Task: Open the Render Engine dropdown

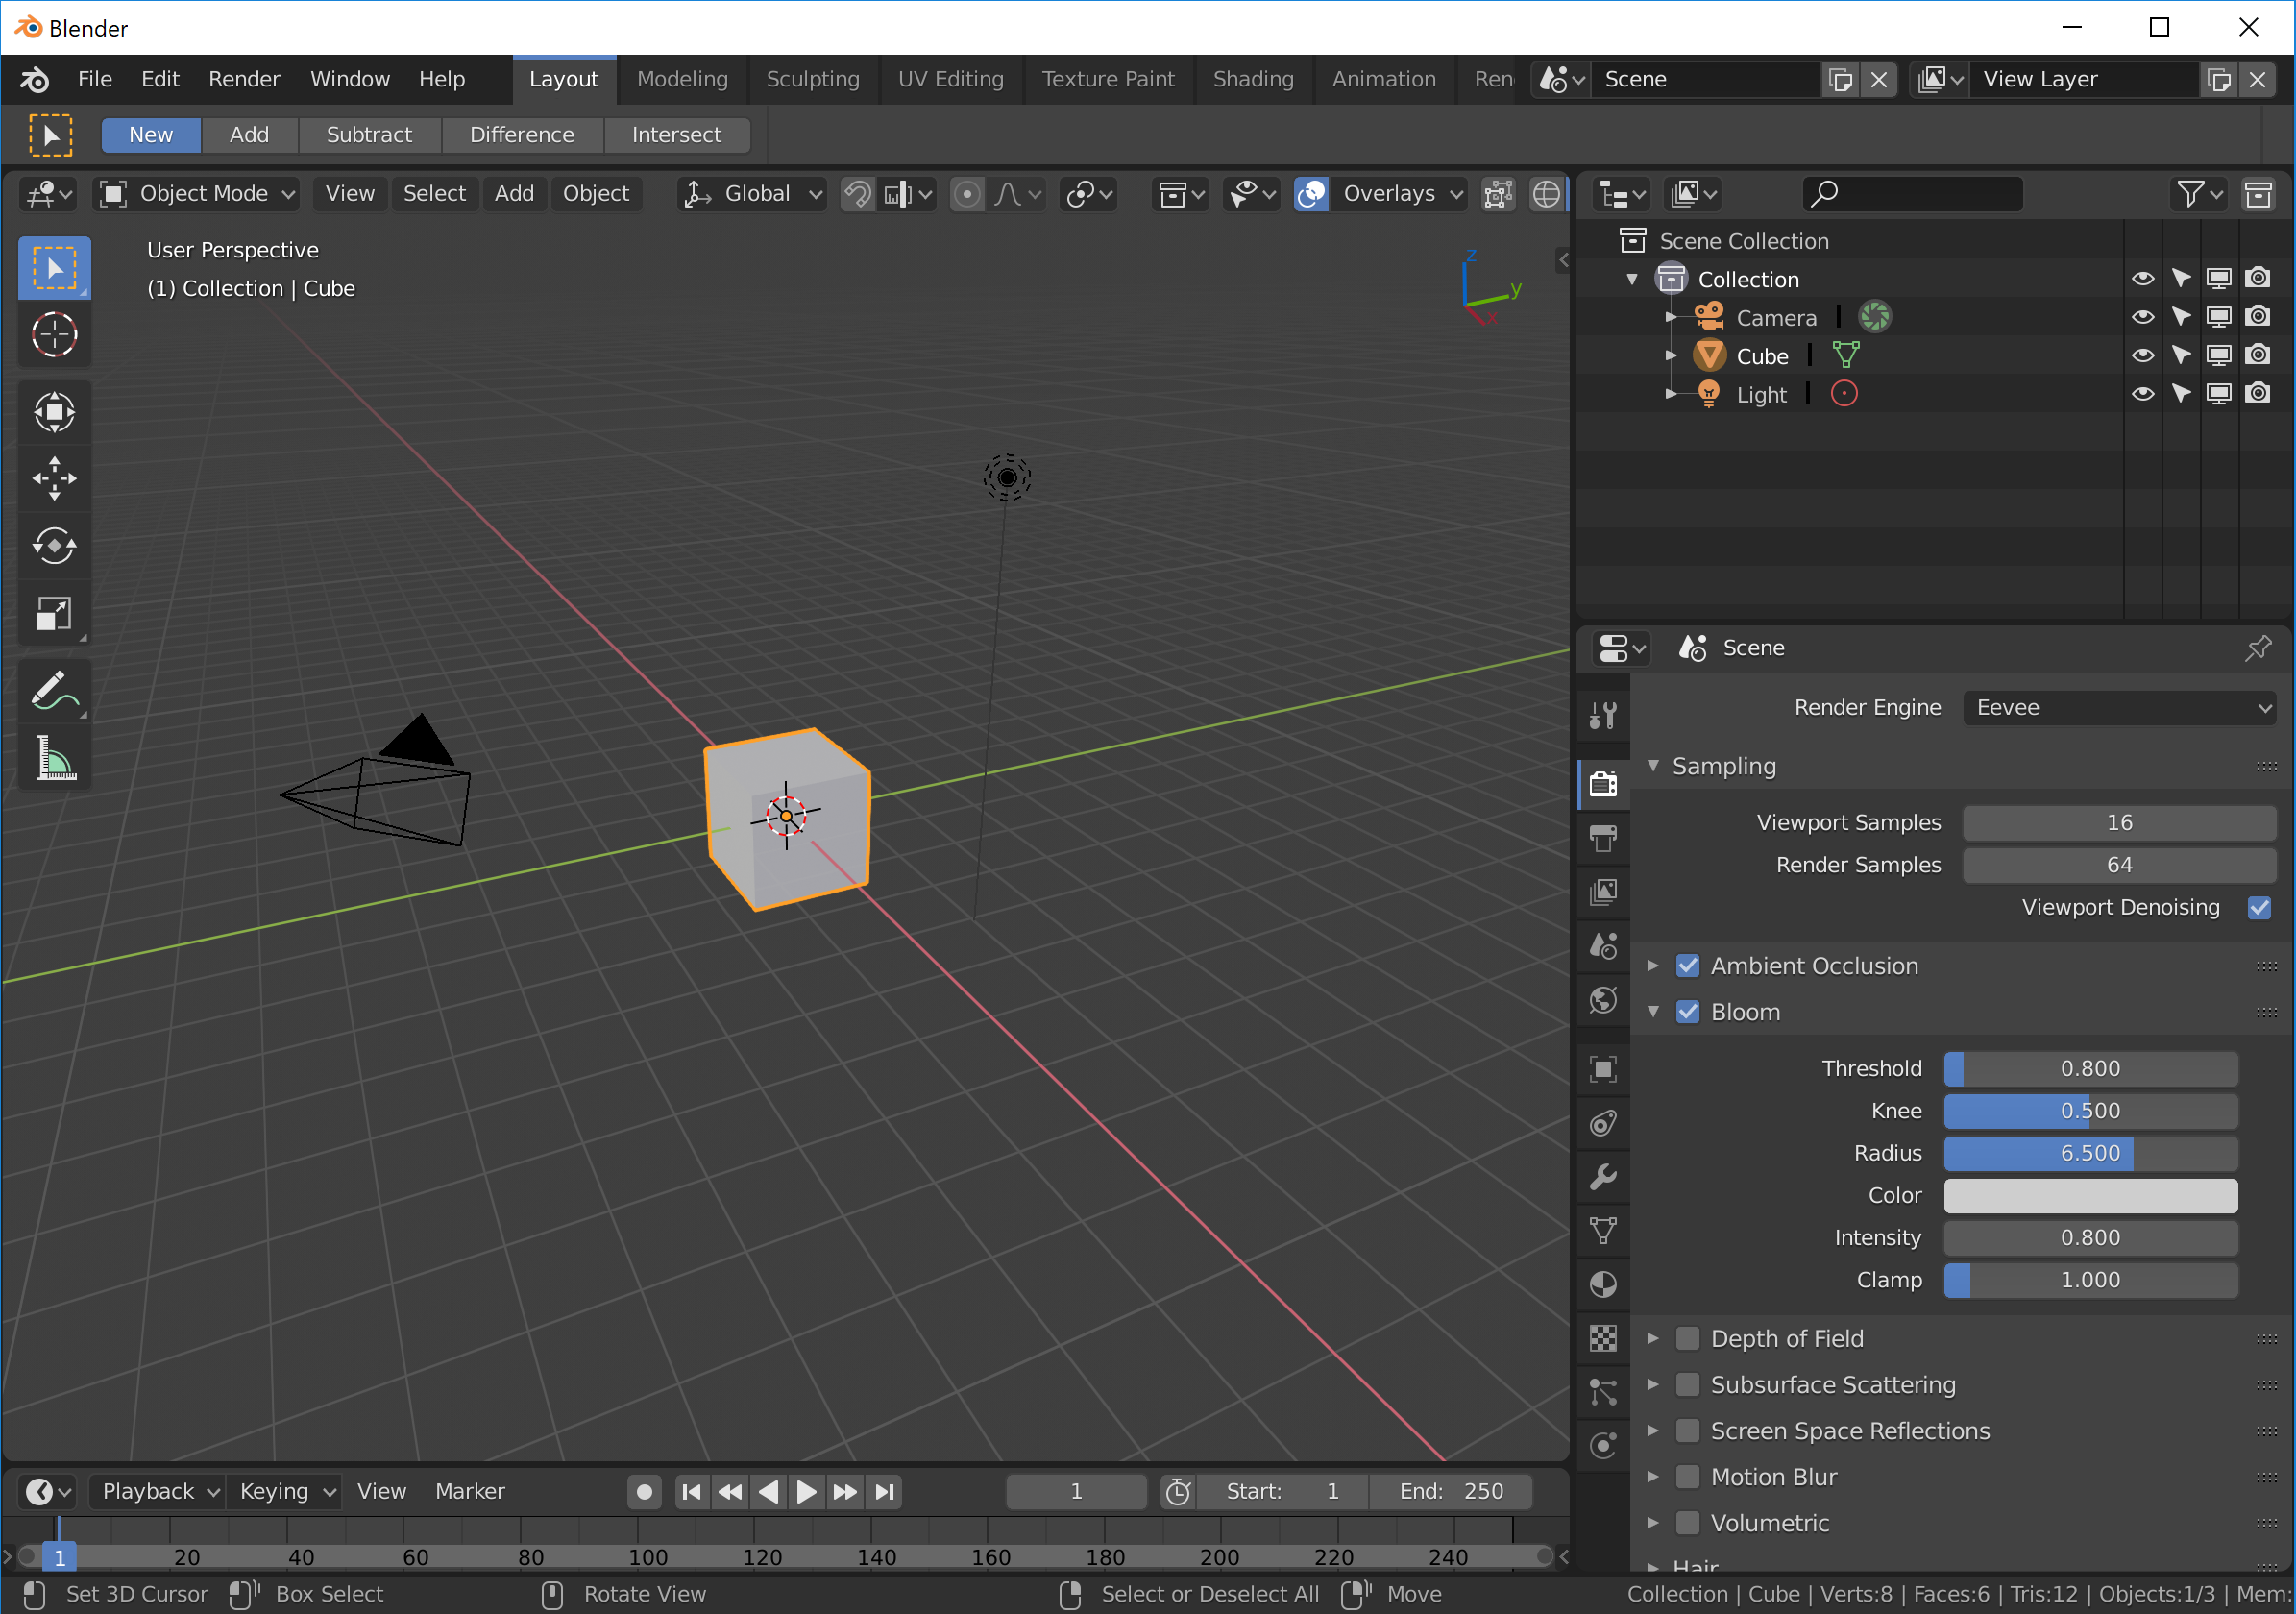Action: (2120, 708)
